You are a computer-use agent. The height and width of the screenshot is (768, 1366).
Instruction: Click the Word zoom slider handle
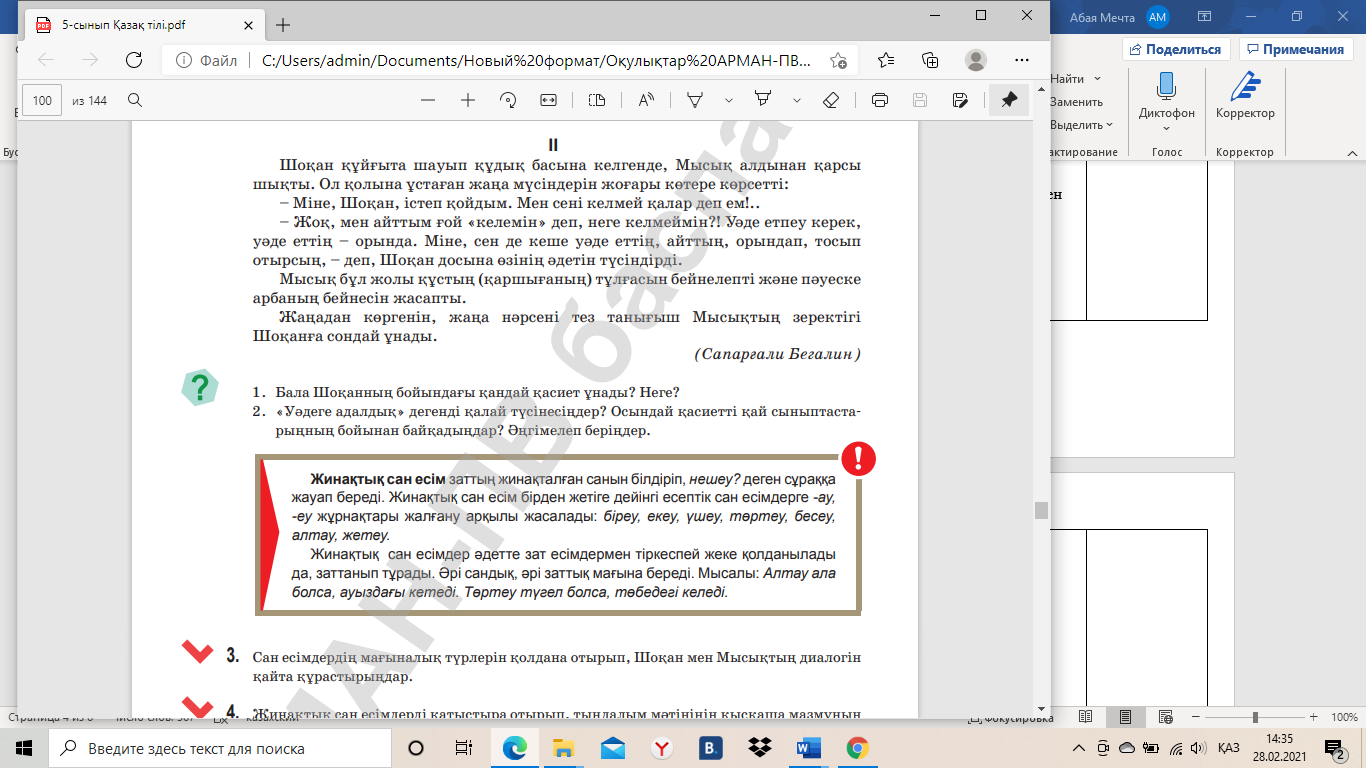point(1255,718)
